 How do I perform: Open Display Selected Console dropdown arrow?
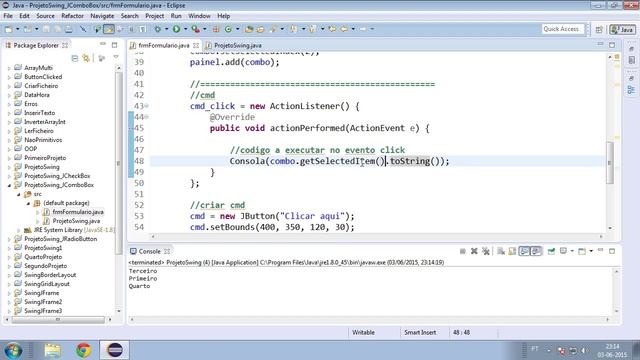572,251
